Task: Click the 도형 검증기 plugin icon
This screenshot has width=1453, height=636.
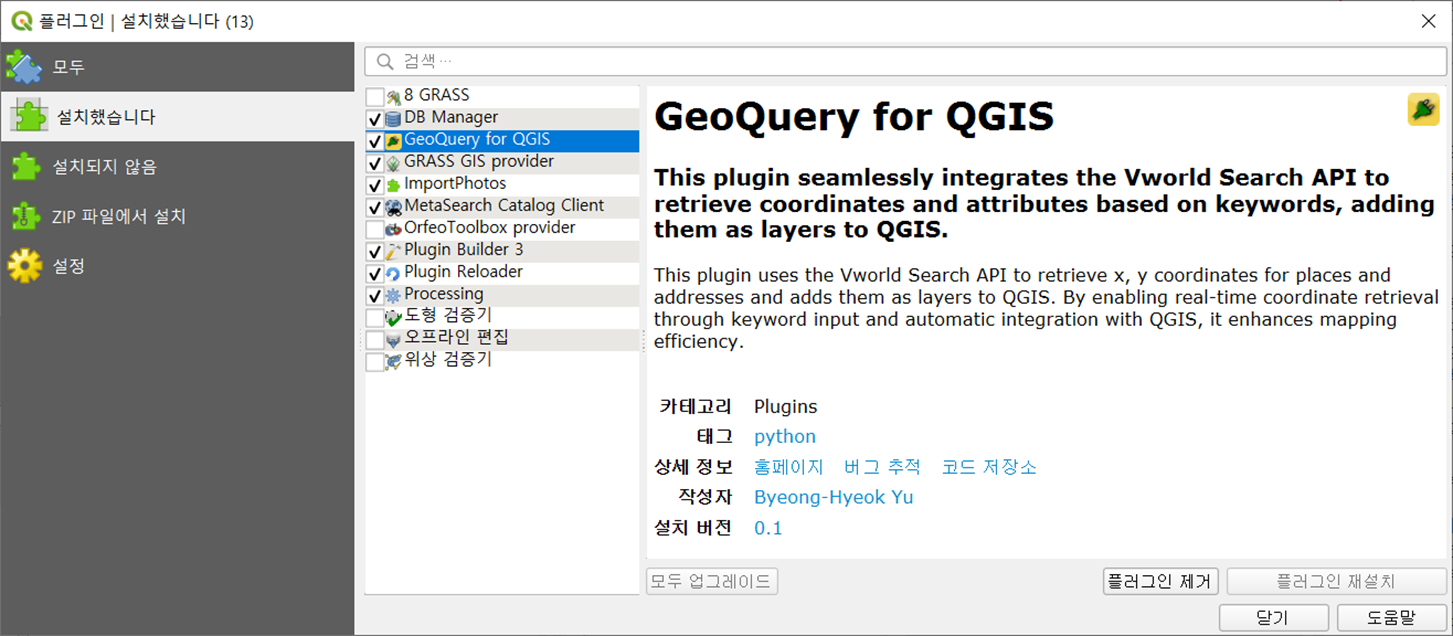Action: 394,317
